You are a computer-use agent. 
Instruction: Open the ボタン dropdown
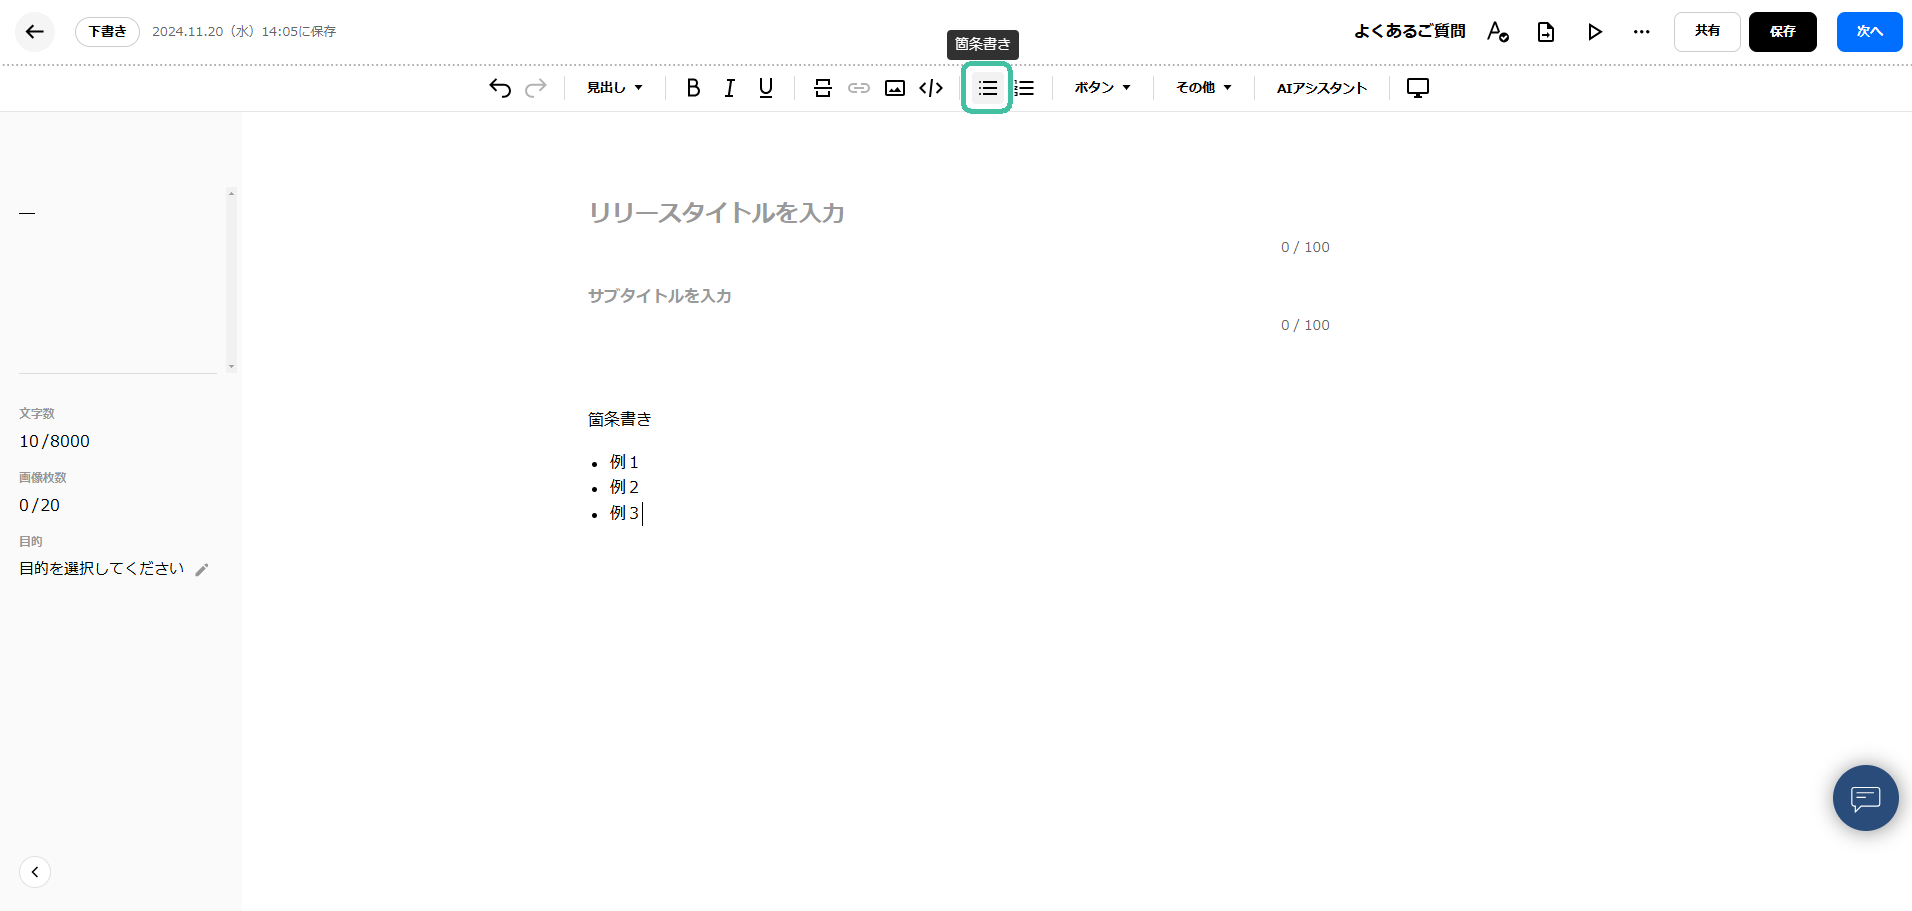coord(1102,88)
